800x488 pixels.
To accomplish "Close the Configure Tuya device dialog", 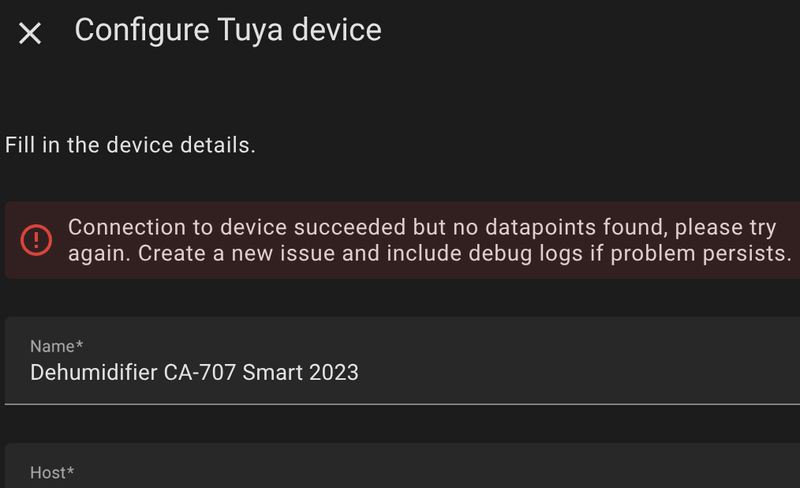I will 30,33.
